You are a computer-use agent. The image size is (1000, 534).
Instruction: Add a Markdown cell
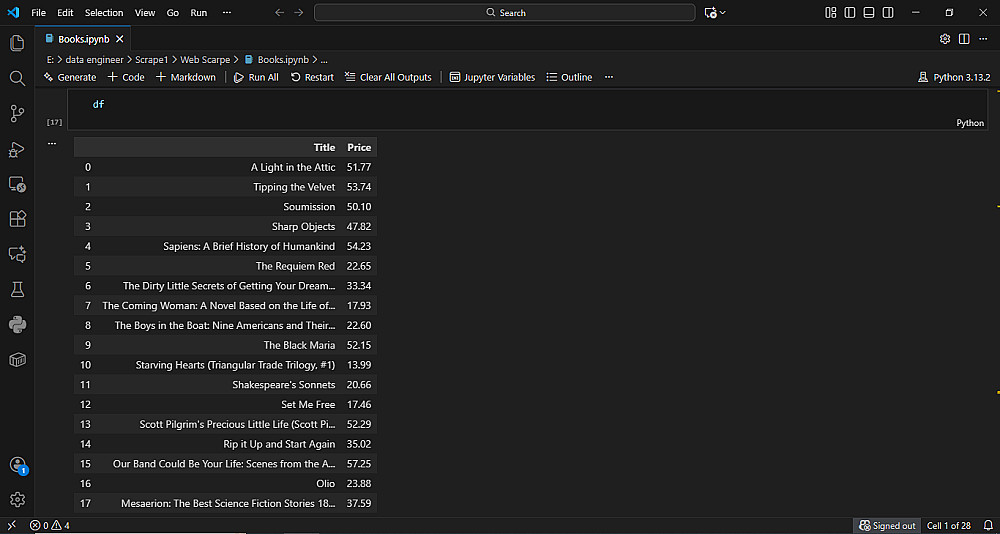[x=186, y=77]
